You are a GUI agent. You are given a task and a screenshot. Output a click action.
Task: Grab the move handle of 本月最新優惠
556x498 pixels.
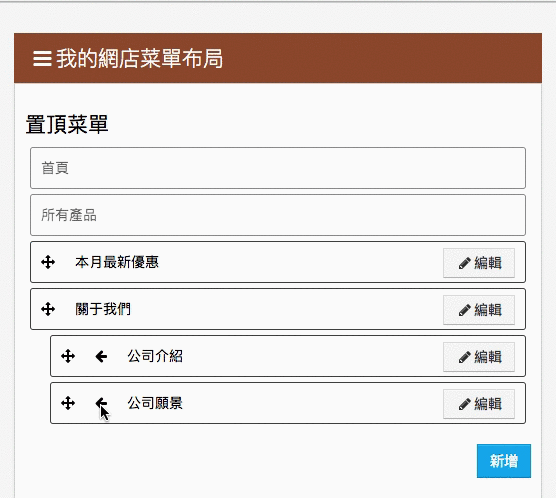point(48,262)
